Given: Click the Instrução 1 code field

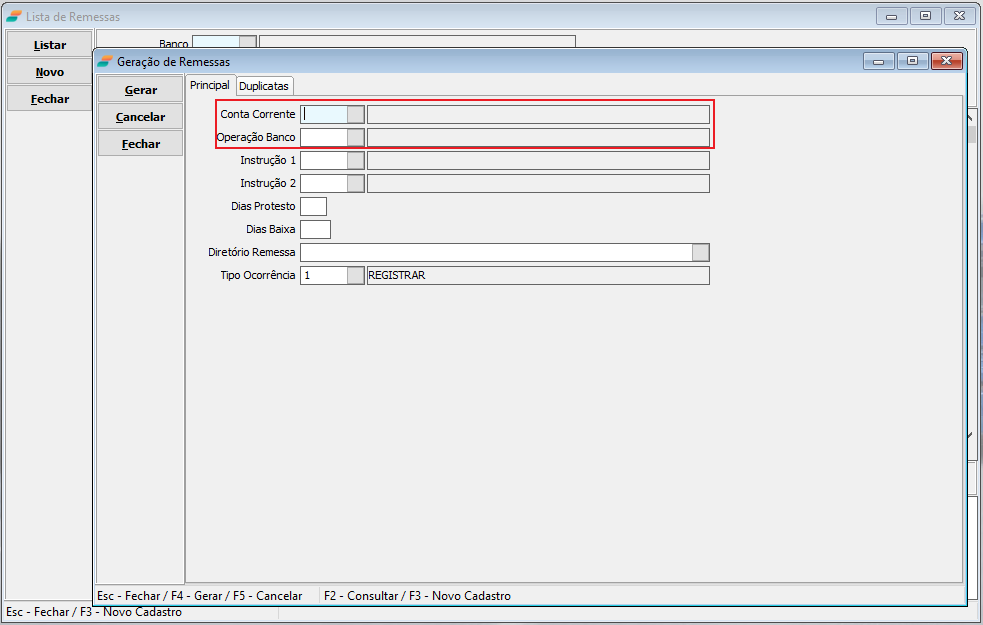Looking at the screenshot, I should (324, 160).
